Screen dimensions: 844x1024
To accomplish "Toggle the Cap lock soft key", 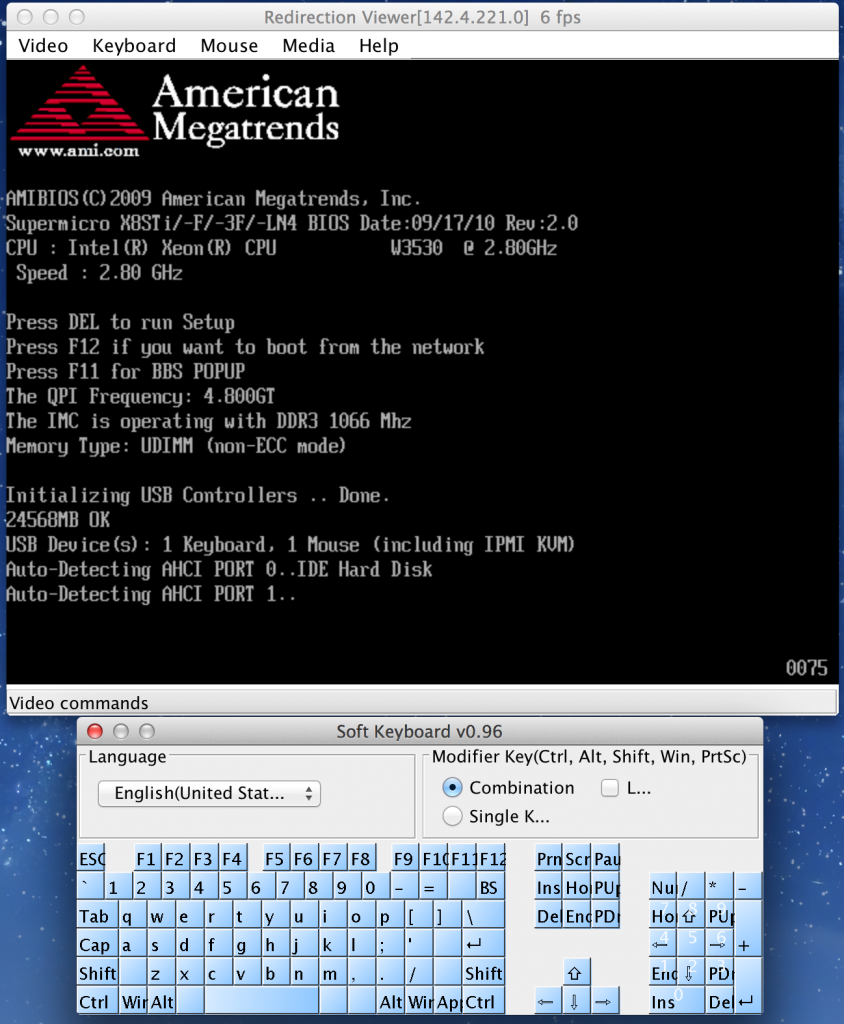I will (98, 944).
